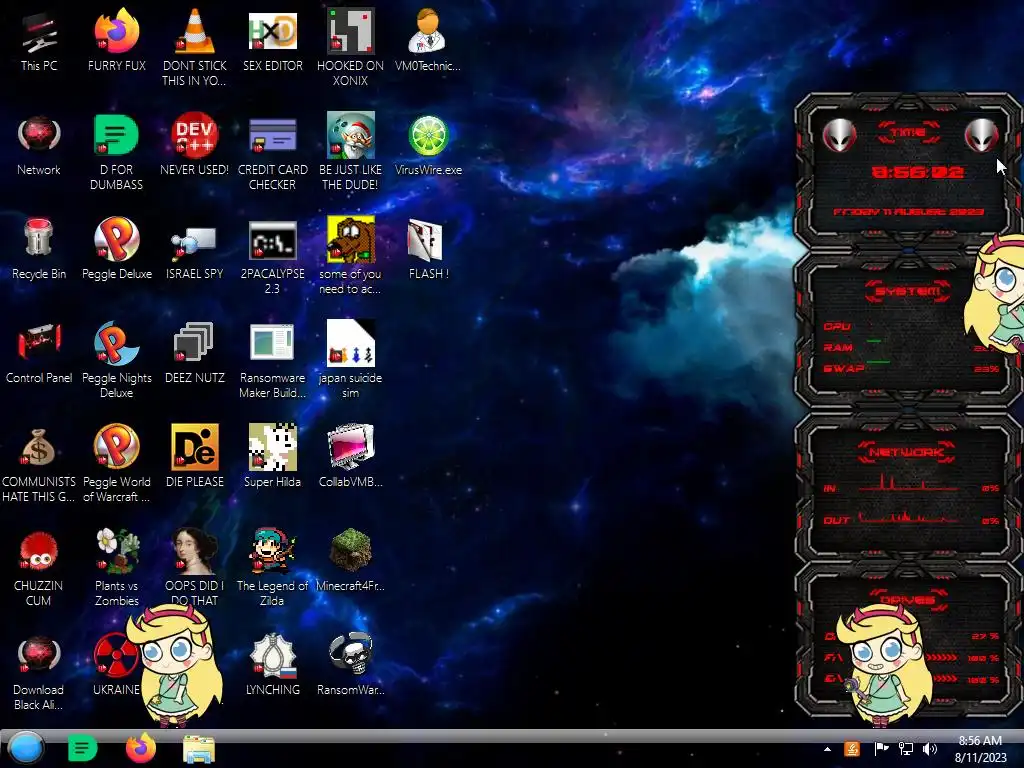Select VirusWire.exe lime icon
1024x768 pixels.
pyautogui.click(x=428, y=145)
